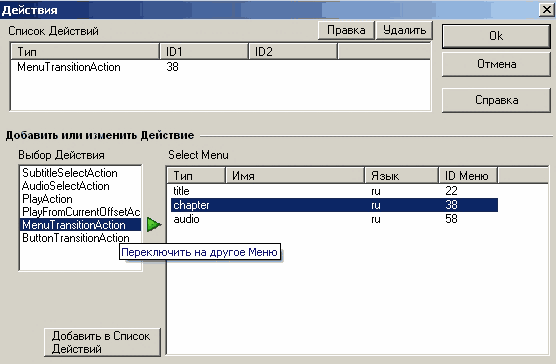Click menu ID value 58
Screen dimensions: 556x364
point(451,219)
